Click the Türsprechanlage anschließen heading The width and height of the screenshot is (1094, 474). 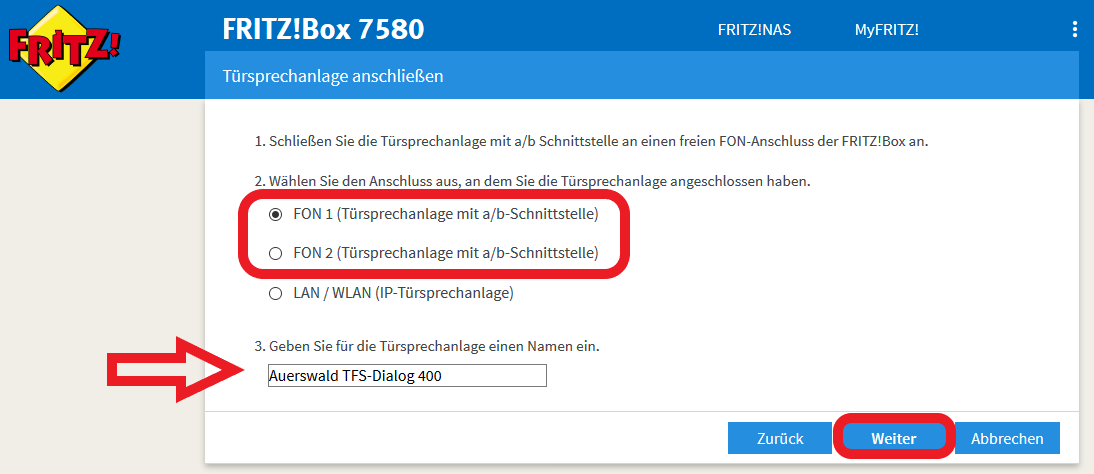(x=332, y=76)
